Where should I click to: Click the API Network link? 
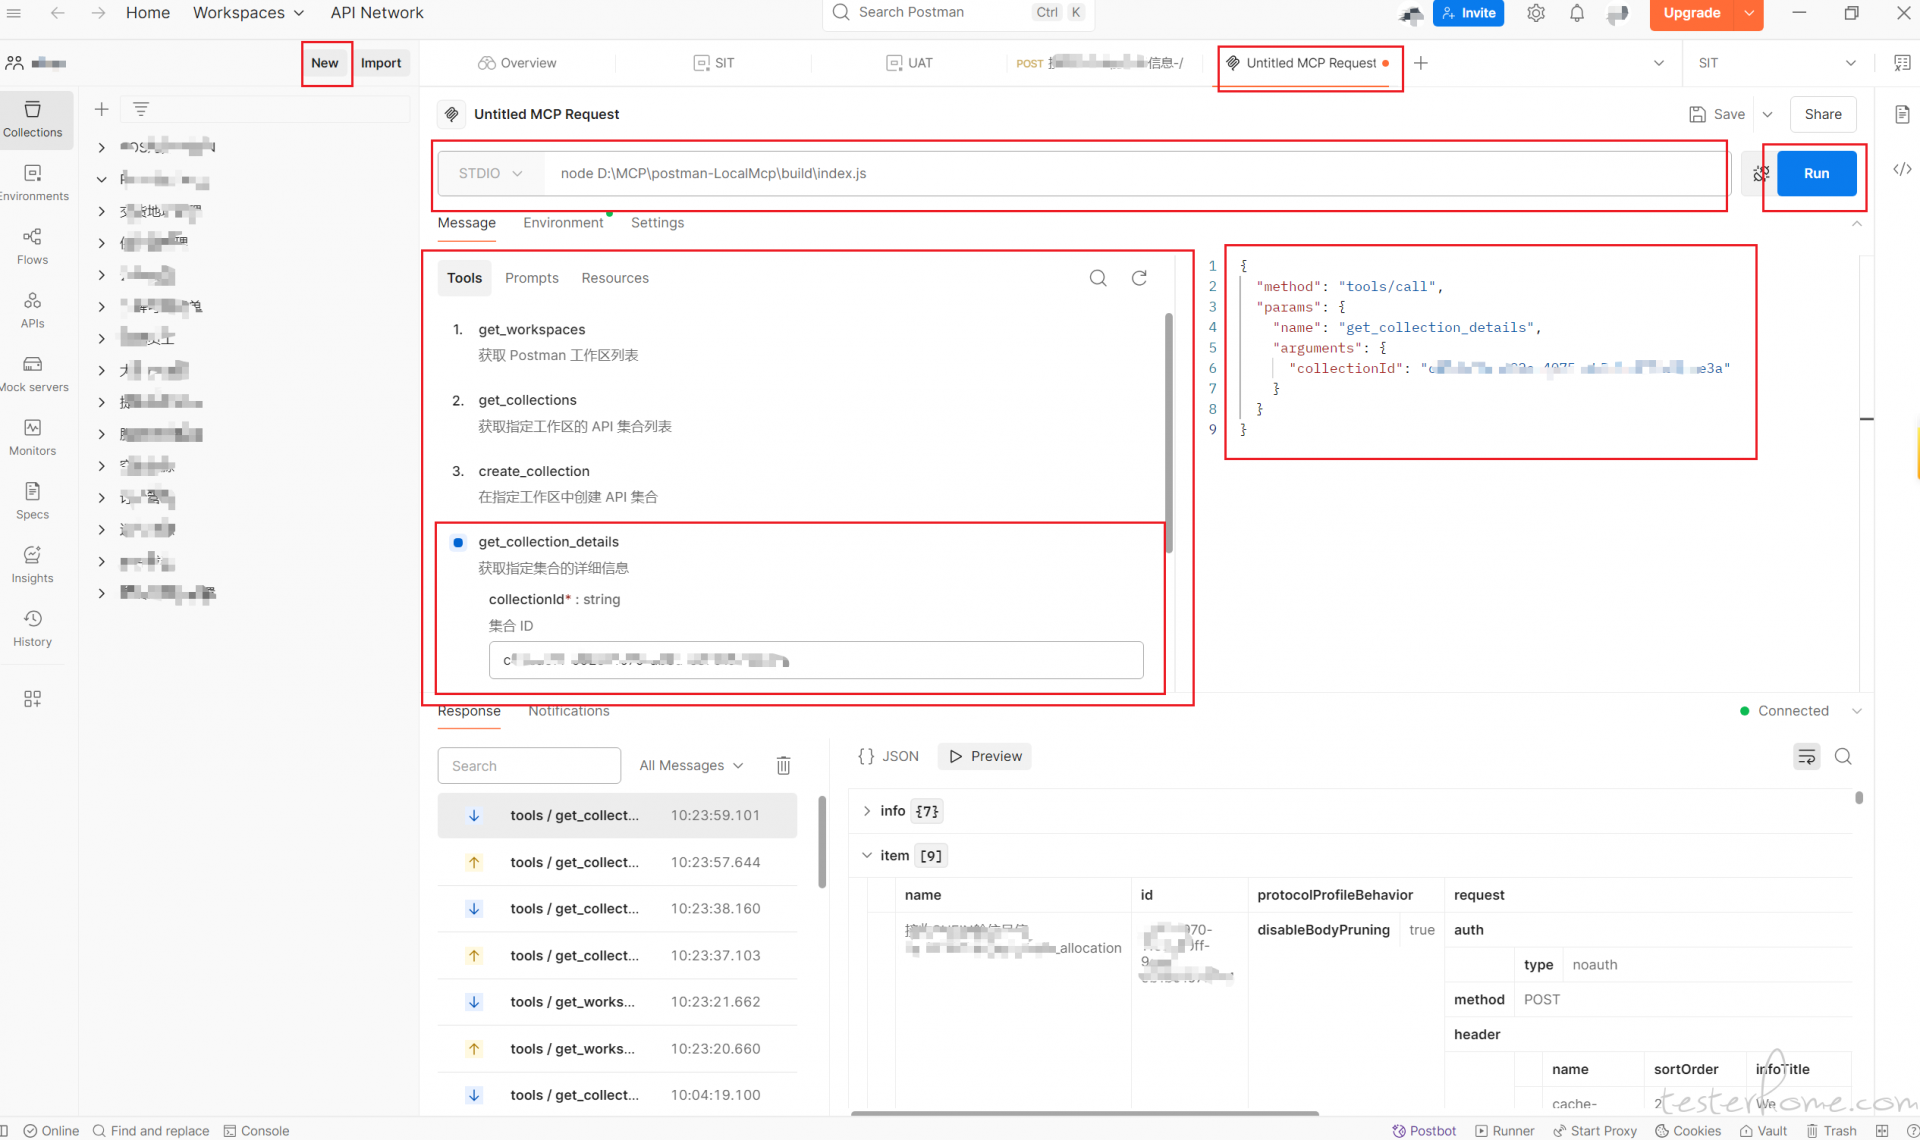[377, 13]
